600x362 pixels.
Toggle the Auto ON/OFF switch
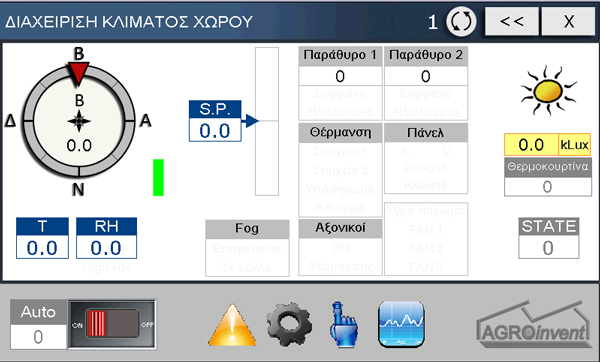[x=112, y=324]
